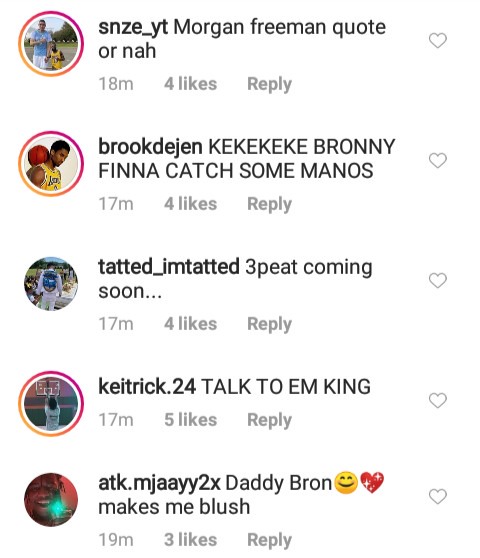Open the keitrick.24 username link
The image size is (480, 558).
tap(147, 387)
